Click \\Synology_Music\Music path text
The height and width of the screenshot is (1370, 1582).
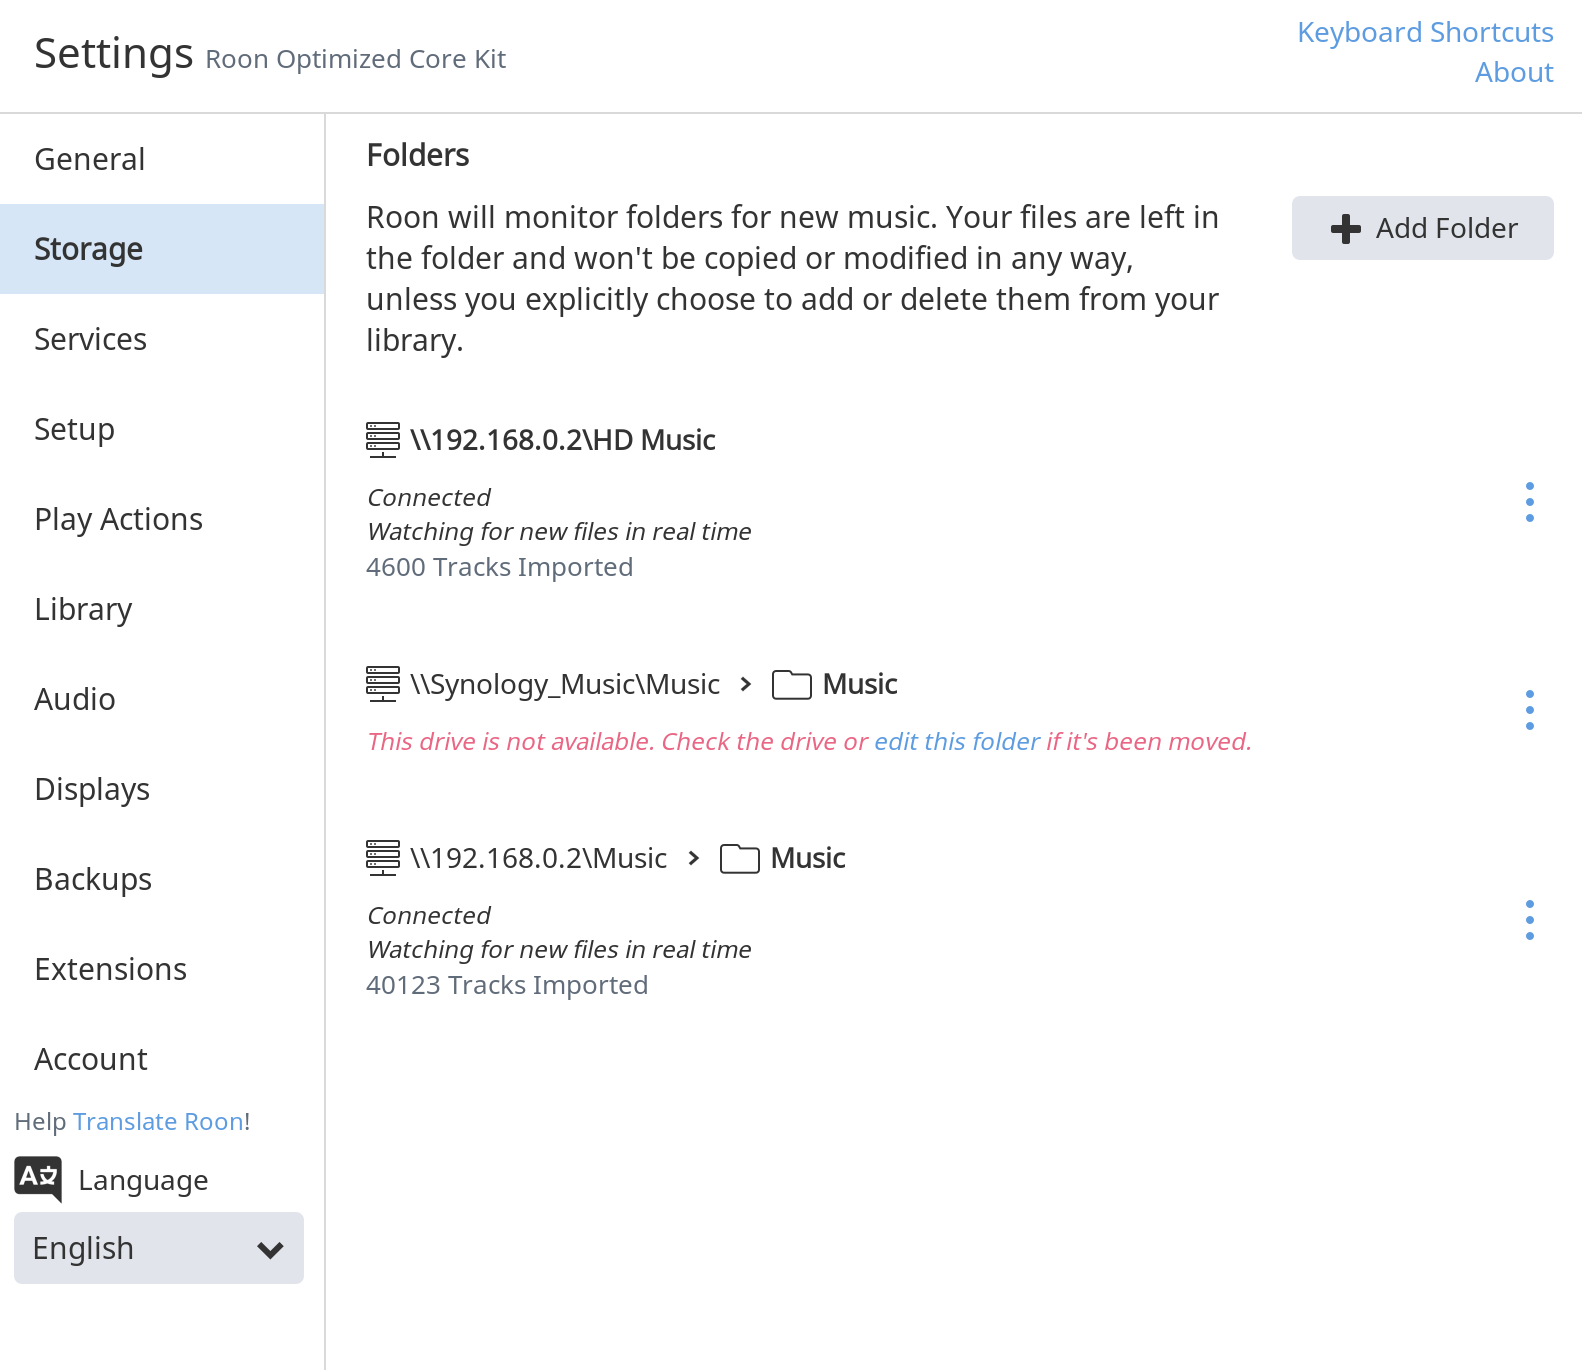coord(565,684)
